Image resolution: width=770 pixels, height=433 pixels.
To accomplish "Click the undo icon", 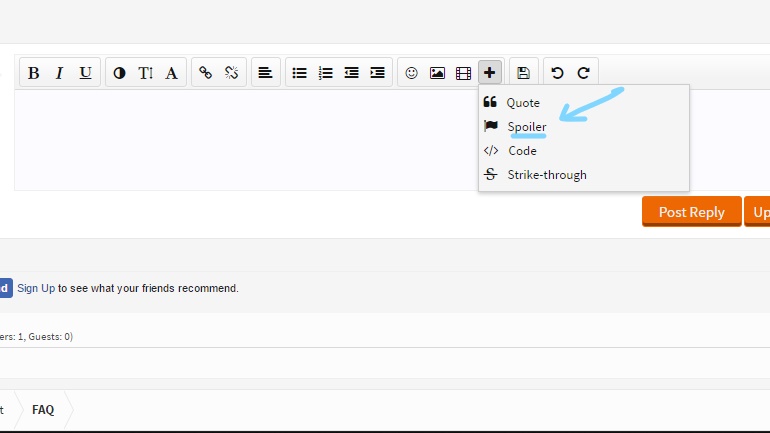I will click(x=557, y=73).
